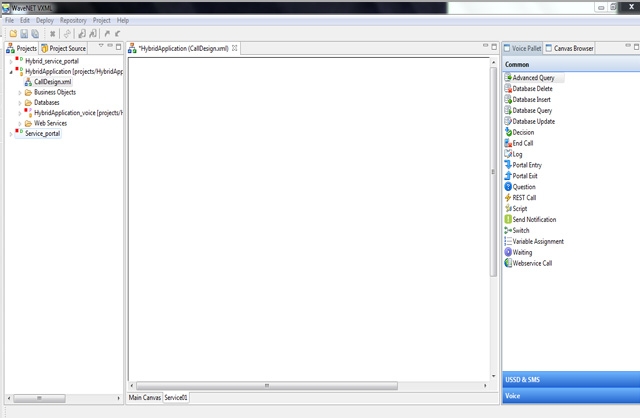Expand the Web Services folder

pyautogui.click(x=20, y=123)
